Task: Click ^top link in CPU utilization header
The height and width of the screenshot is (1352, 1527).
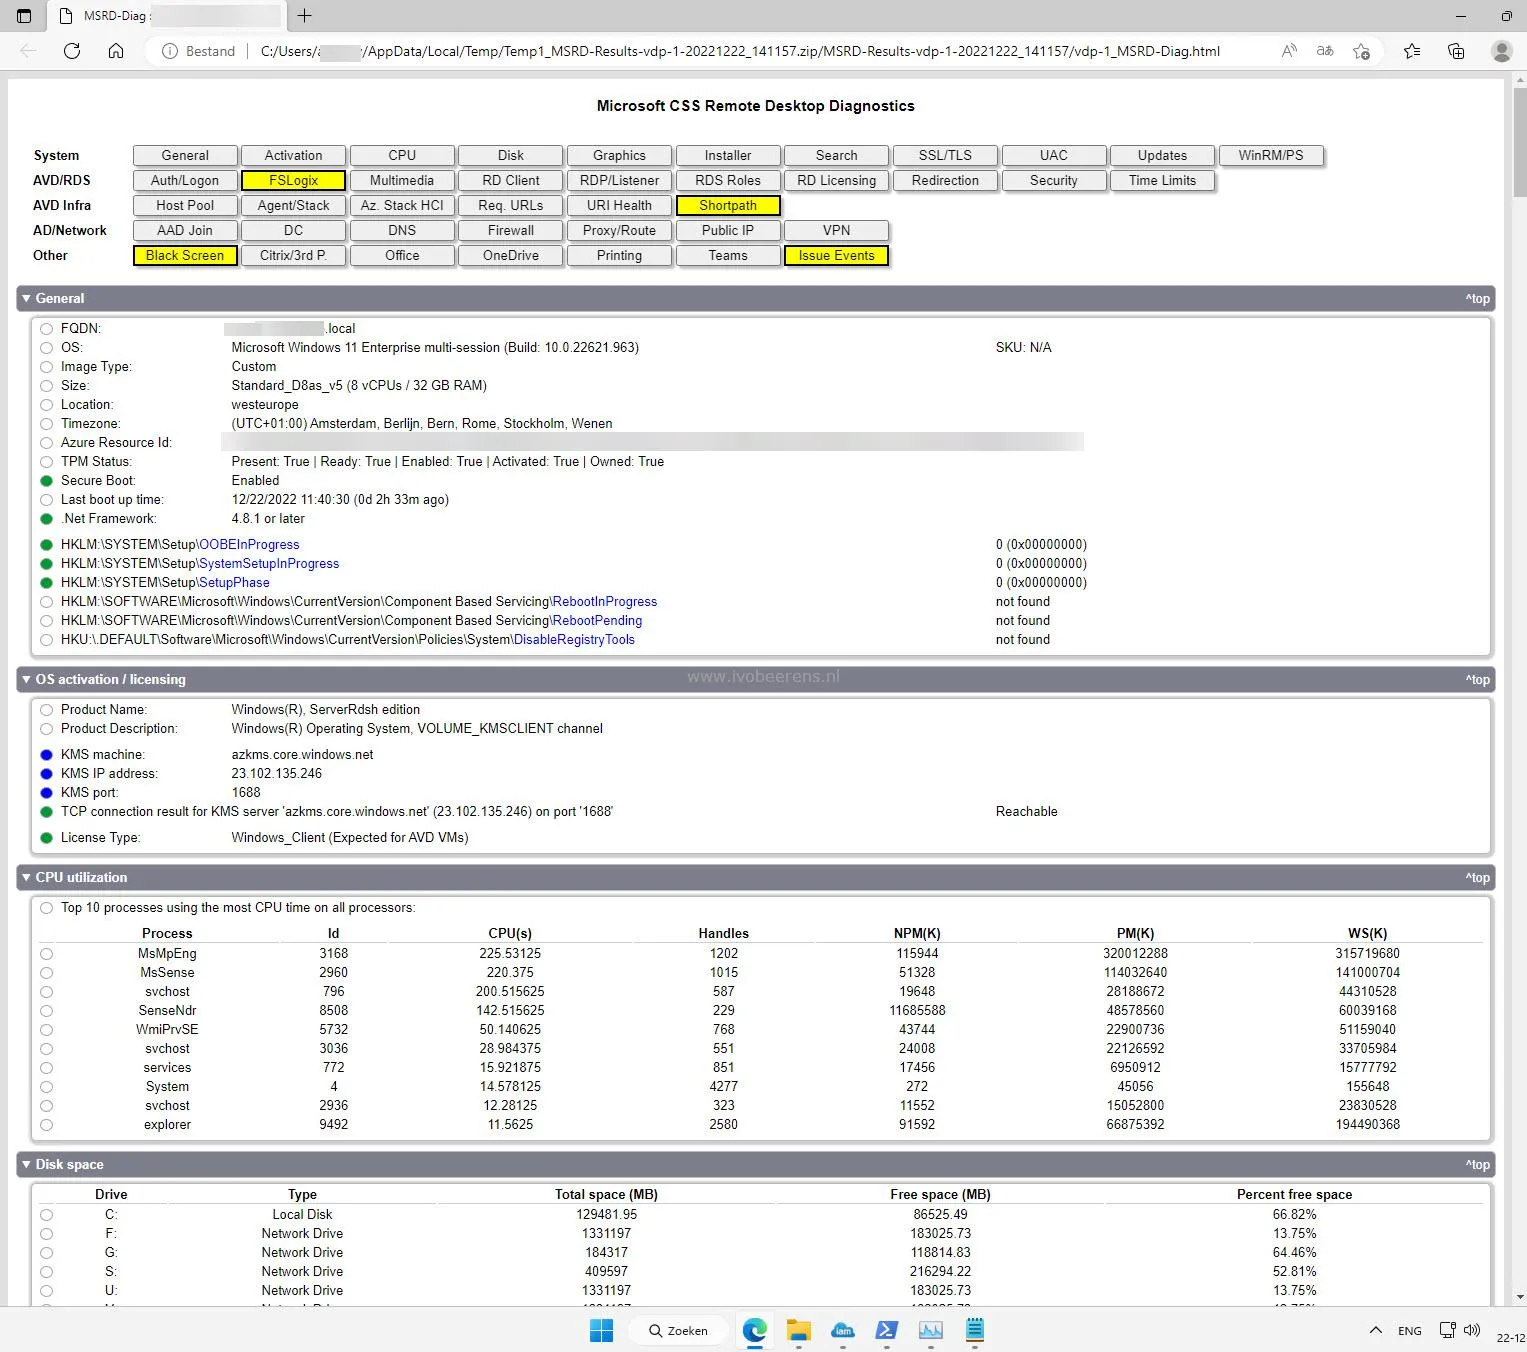Action: [x=1477, y=878]
